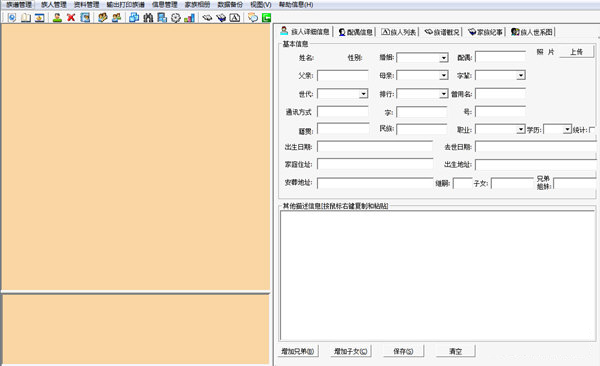The width and height of the screenshot is (600, 366).
Task: Open the 帮助信息(H) menu
Action: [x=296, y=5]
